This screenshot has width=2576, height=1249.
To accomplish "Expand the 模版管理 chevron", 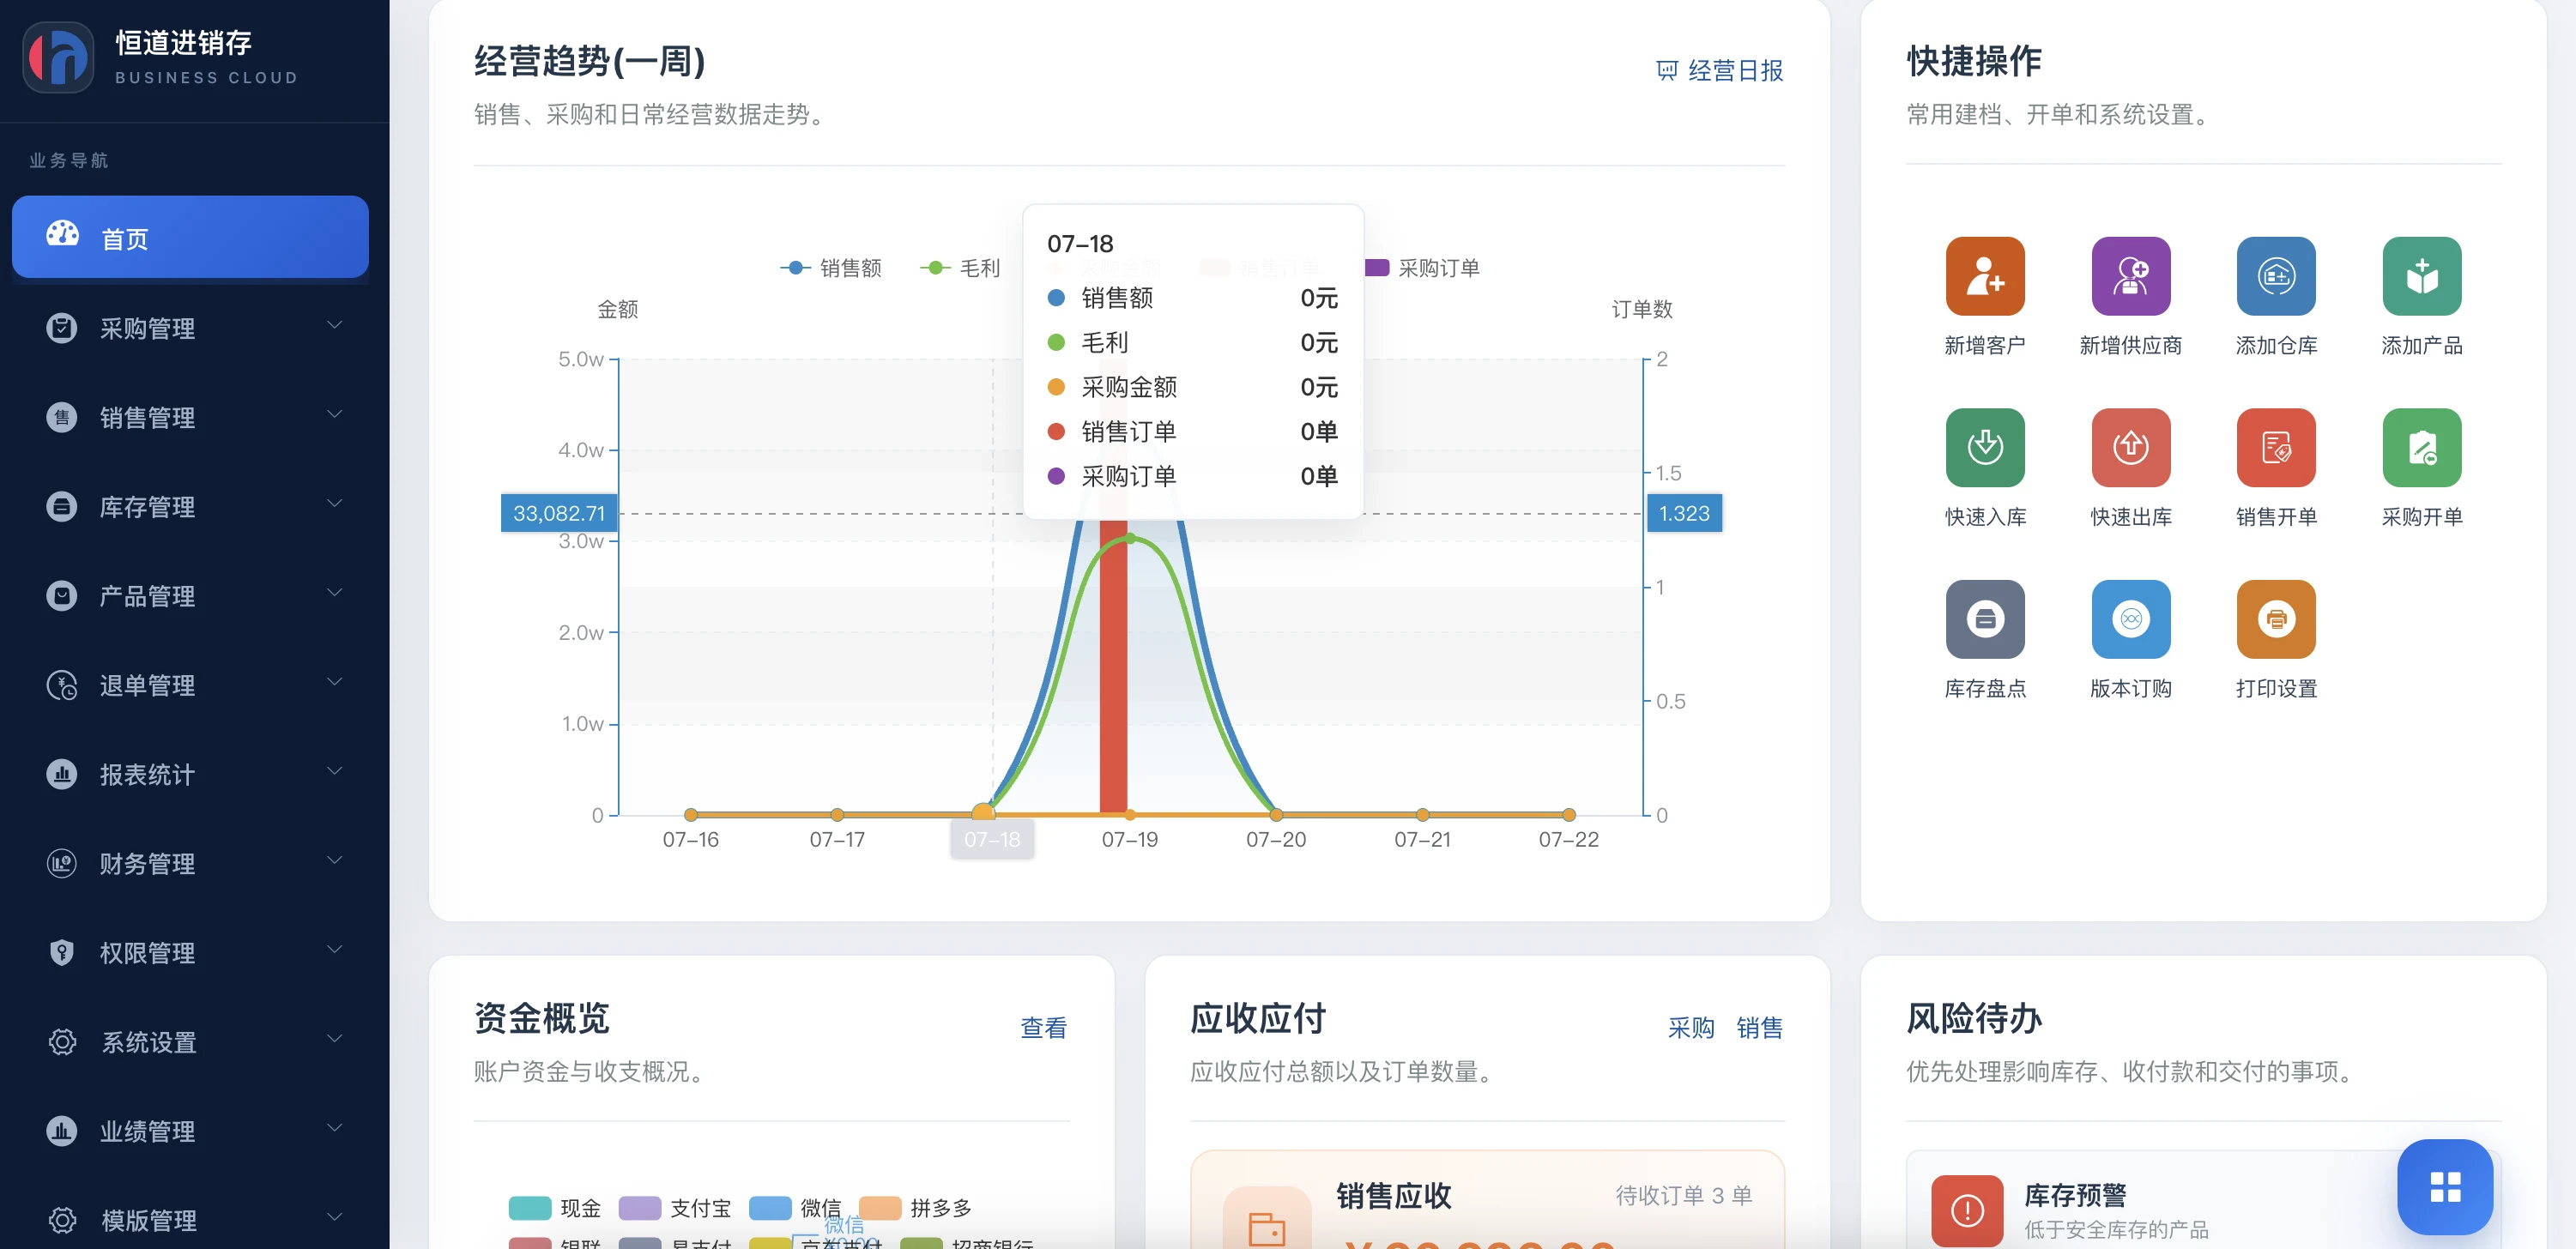I will (334, 1217).
